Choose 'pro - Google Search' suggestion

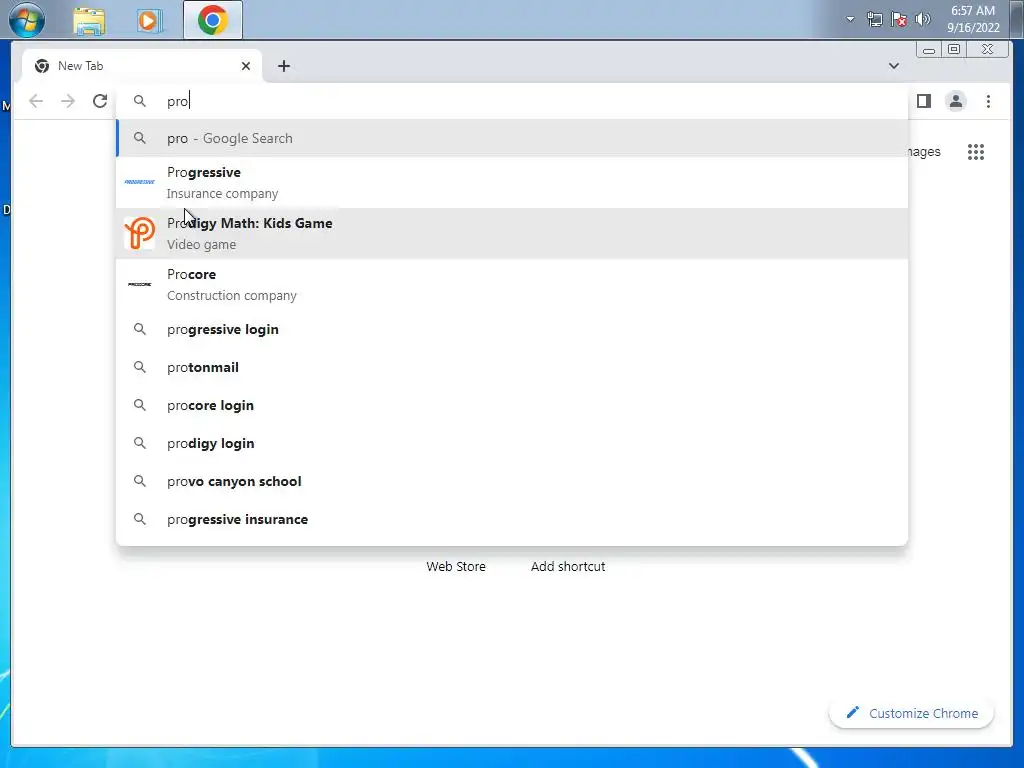click(512, 138)
